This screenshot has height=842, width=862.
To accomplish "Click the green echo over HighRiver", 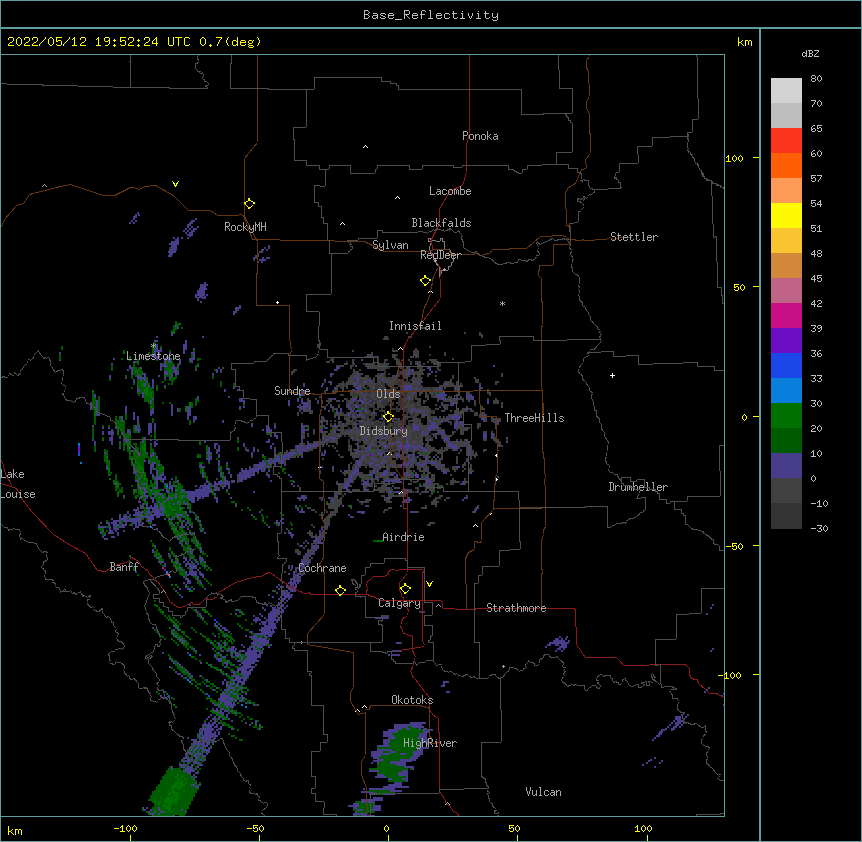I will pos(401,753).
